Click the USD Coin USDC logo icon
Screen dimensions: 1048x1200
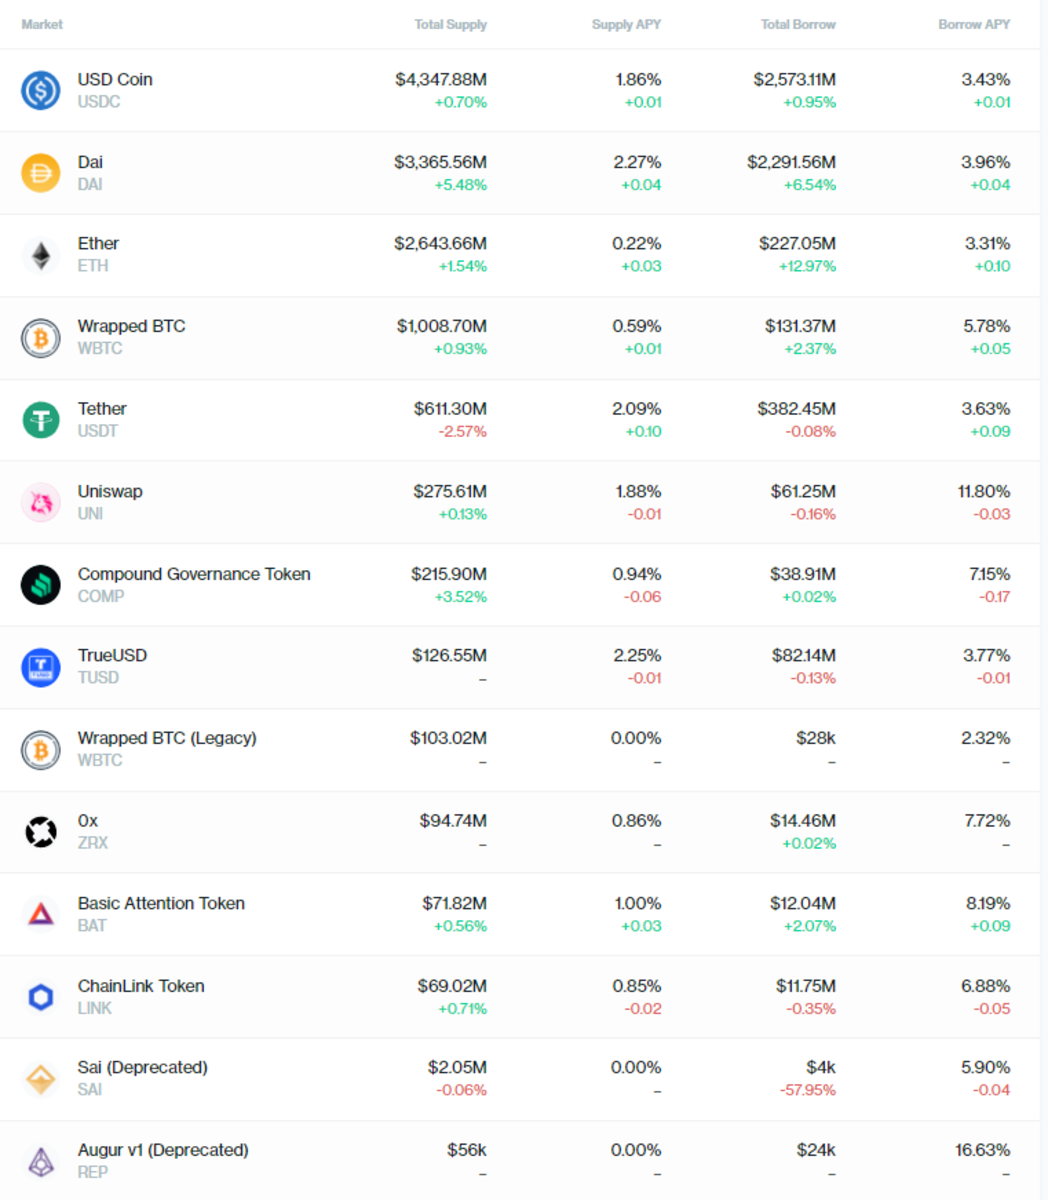[41, 90]
